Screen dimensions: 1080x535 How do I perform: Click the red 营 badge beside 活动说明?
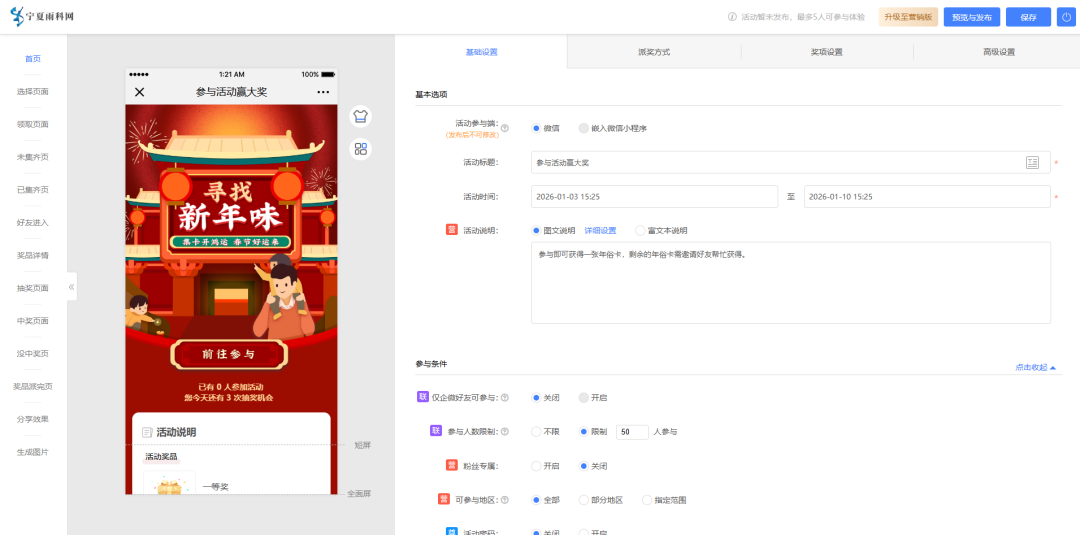pos(451,230)
